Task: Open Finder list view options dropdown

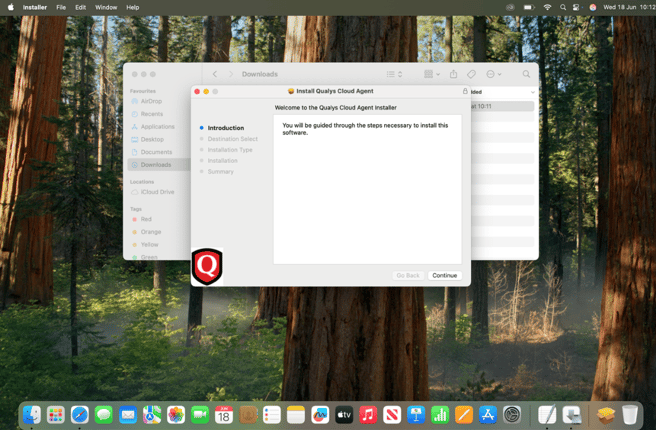Action: coord(394,74)
